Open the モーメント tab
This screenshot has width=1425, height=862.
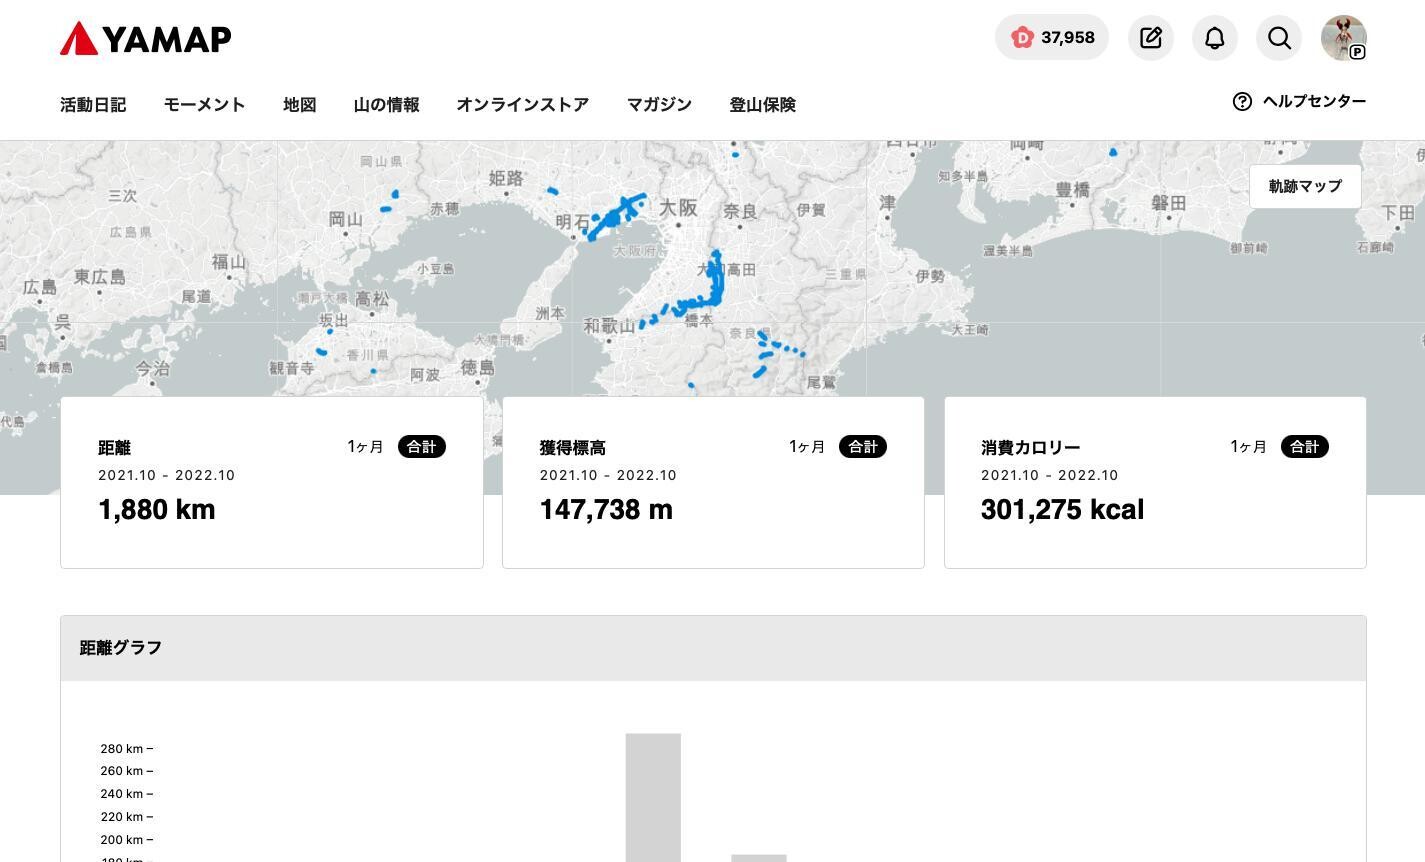click(x=204, y=105)
